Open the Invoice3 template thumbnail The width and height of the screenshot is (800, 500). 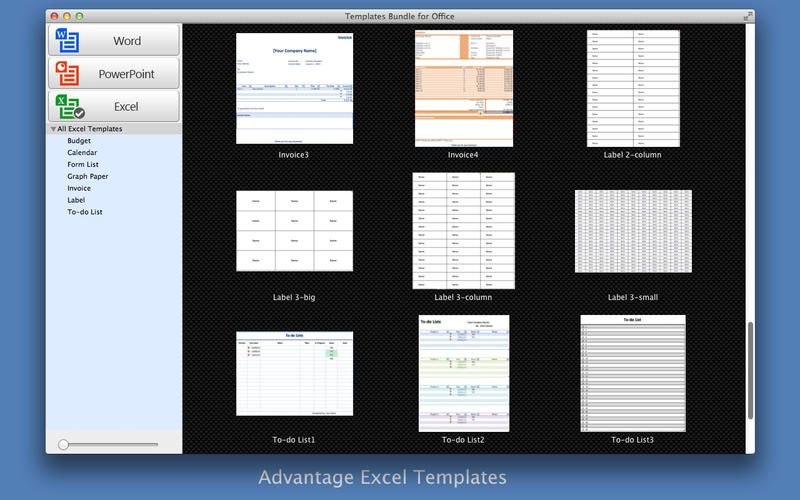pyautogui.click(x=295, y=88)
